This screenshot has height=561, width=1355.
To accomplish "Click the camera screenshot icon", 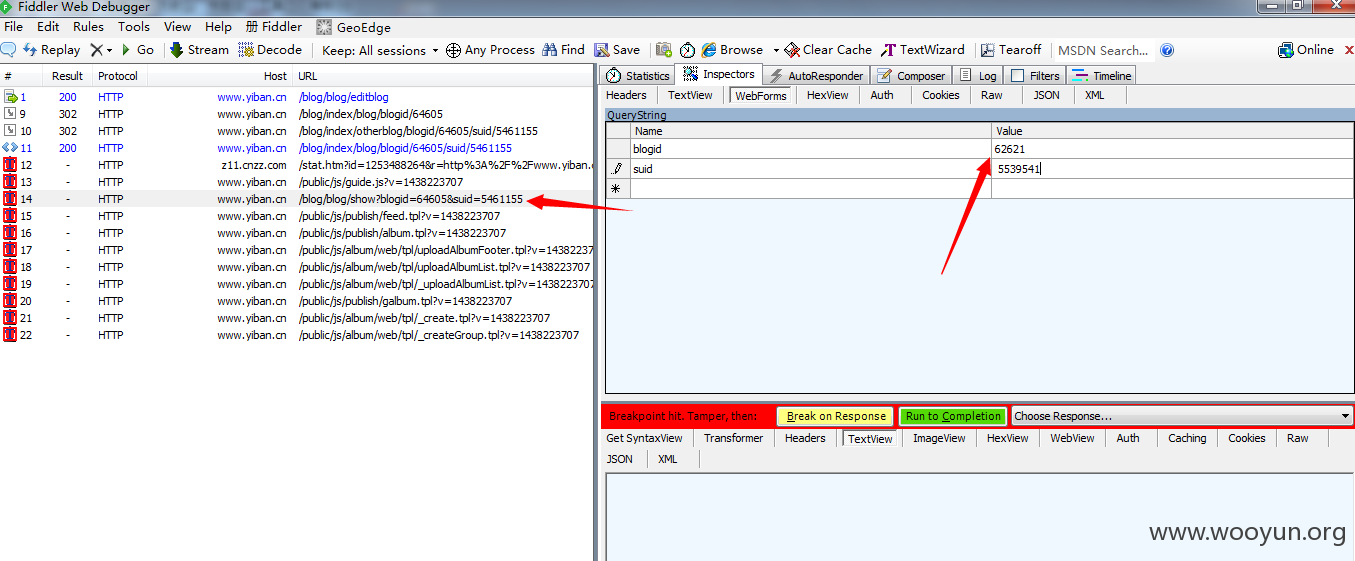I will pos(664,50).
